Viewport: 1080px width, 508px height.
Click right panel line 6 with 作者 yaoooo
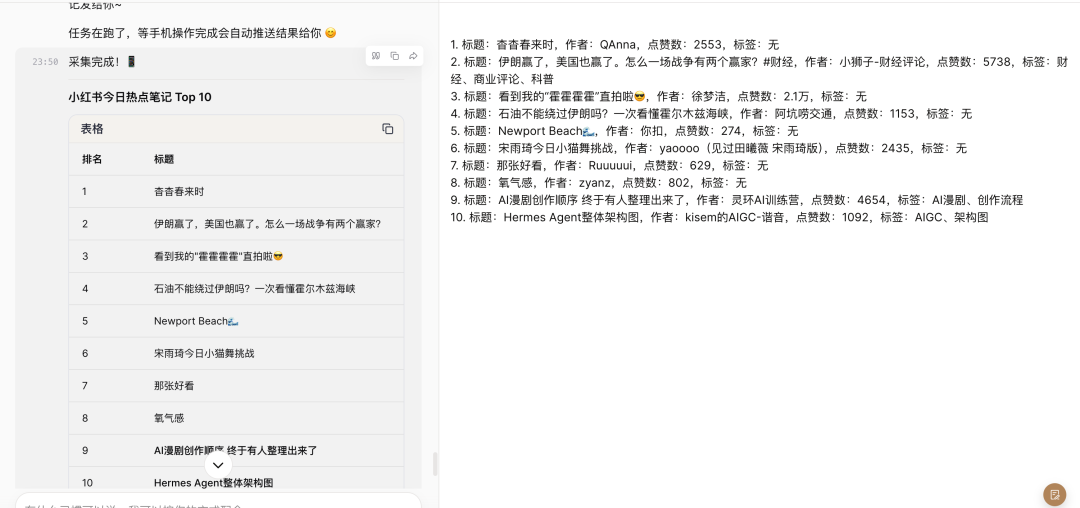[x=709, y=148]
